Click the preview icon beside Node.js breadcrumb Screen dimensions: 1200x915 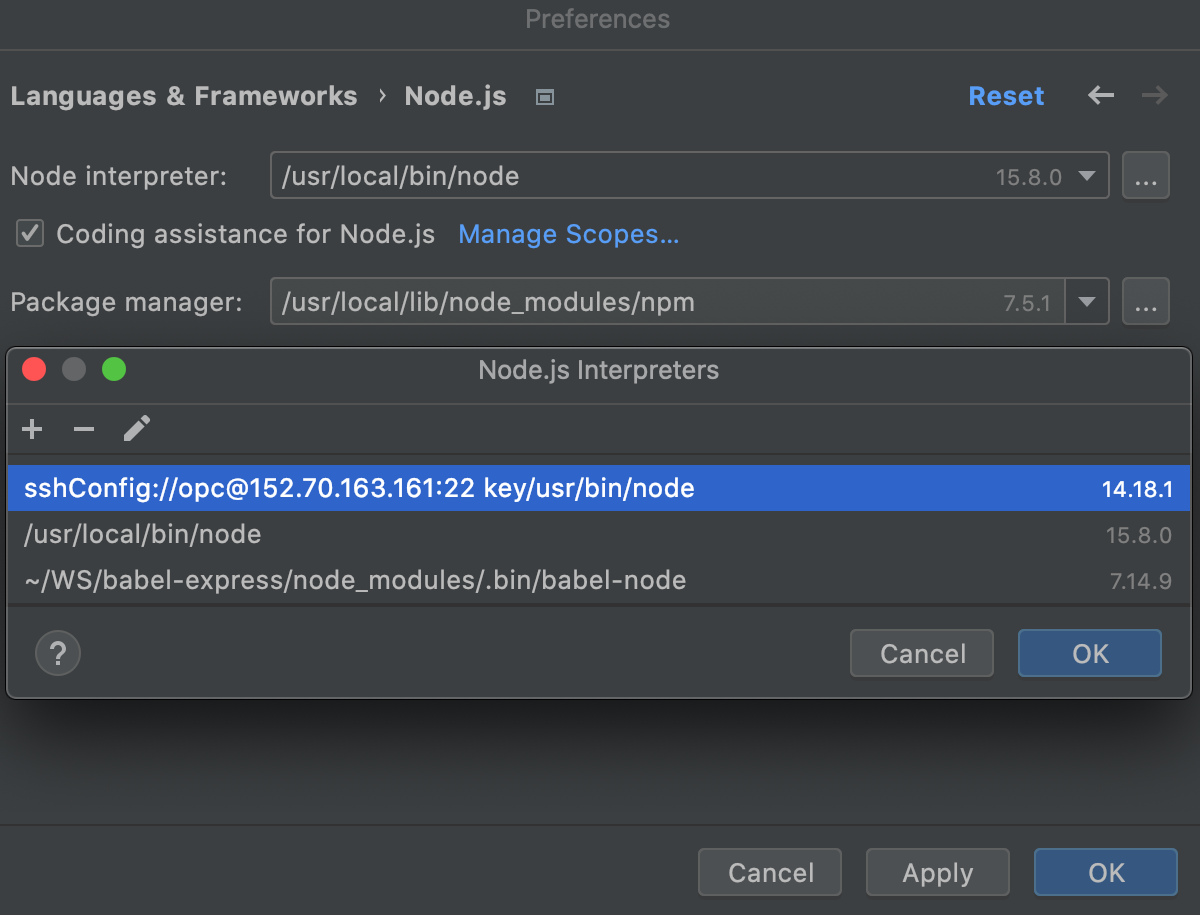point(544,96)
